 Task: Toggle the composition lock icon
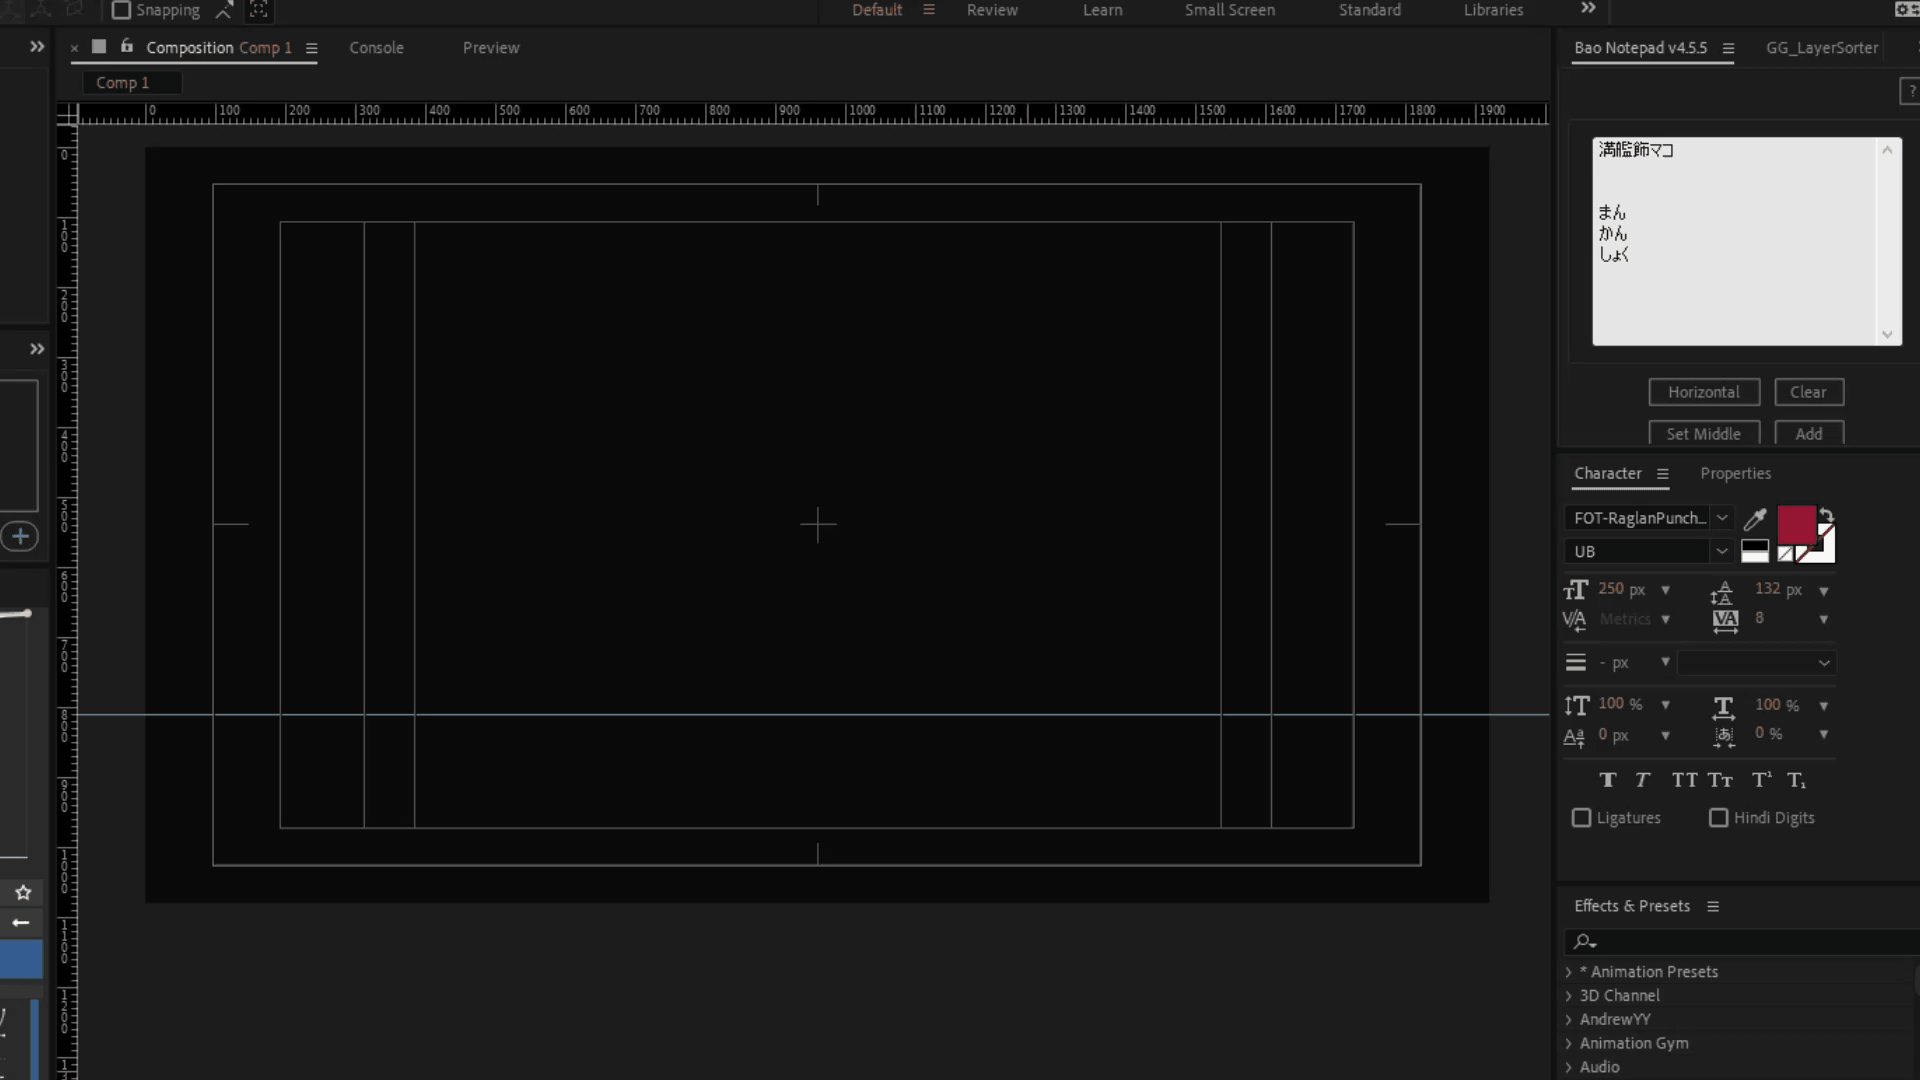pyautogui.click(x=127, y=46)
